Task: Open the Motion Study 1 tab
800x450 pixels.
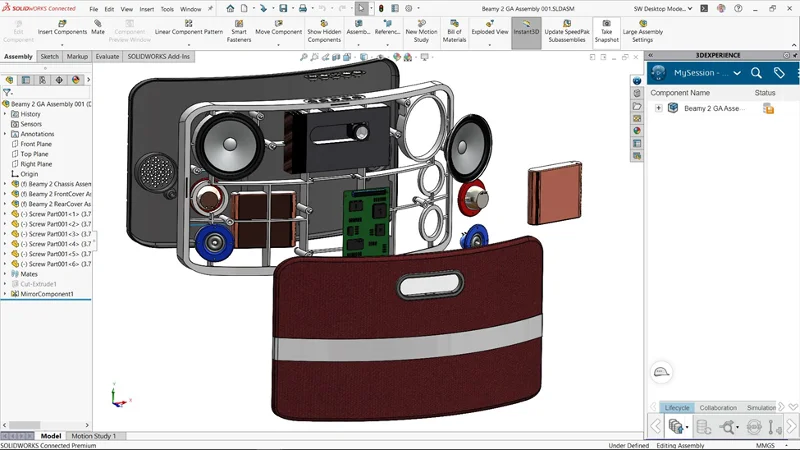Action: [93, 436]
